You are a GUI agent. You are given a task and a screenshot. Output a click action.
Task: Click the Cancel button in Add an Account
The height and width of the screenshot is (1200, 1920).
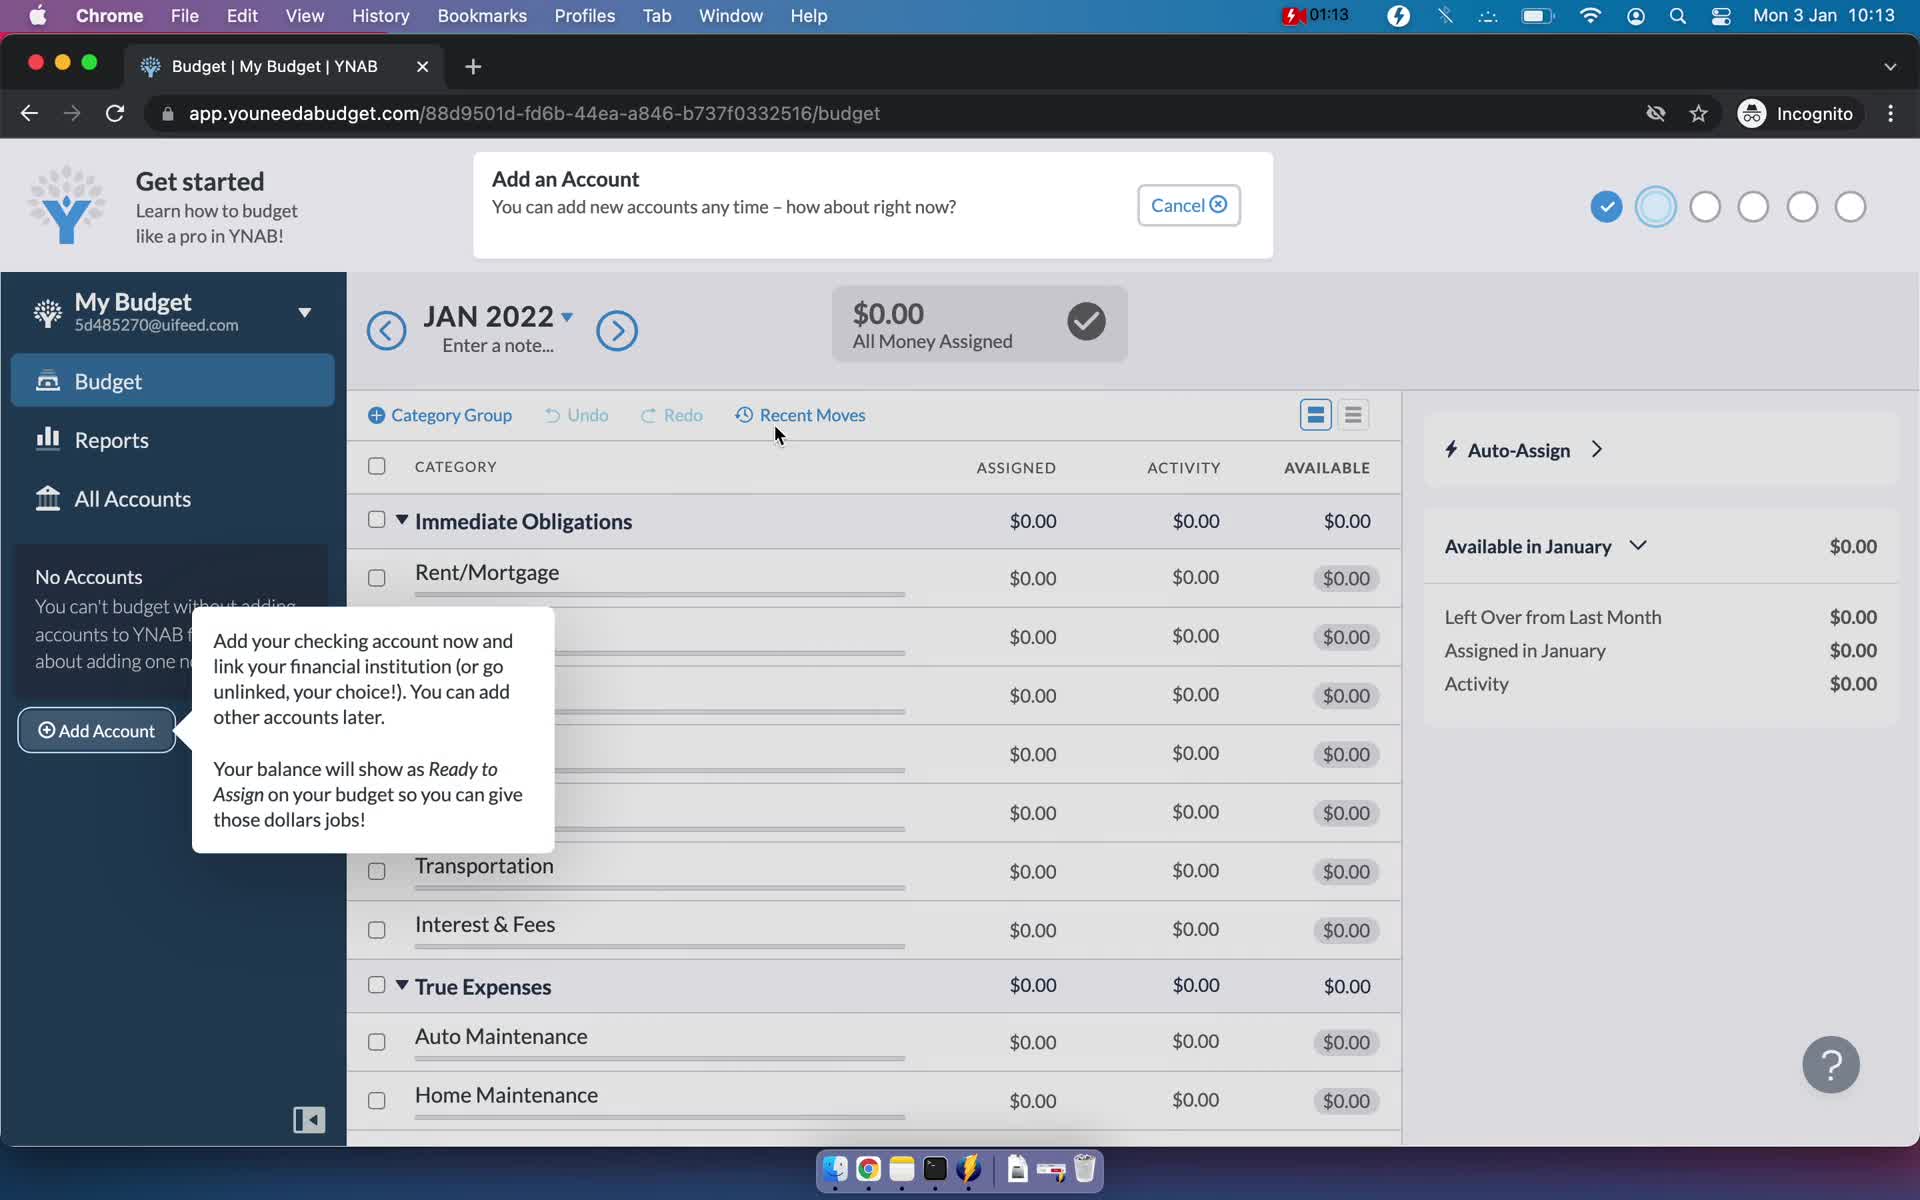point(1187,205)
